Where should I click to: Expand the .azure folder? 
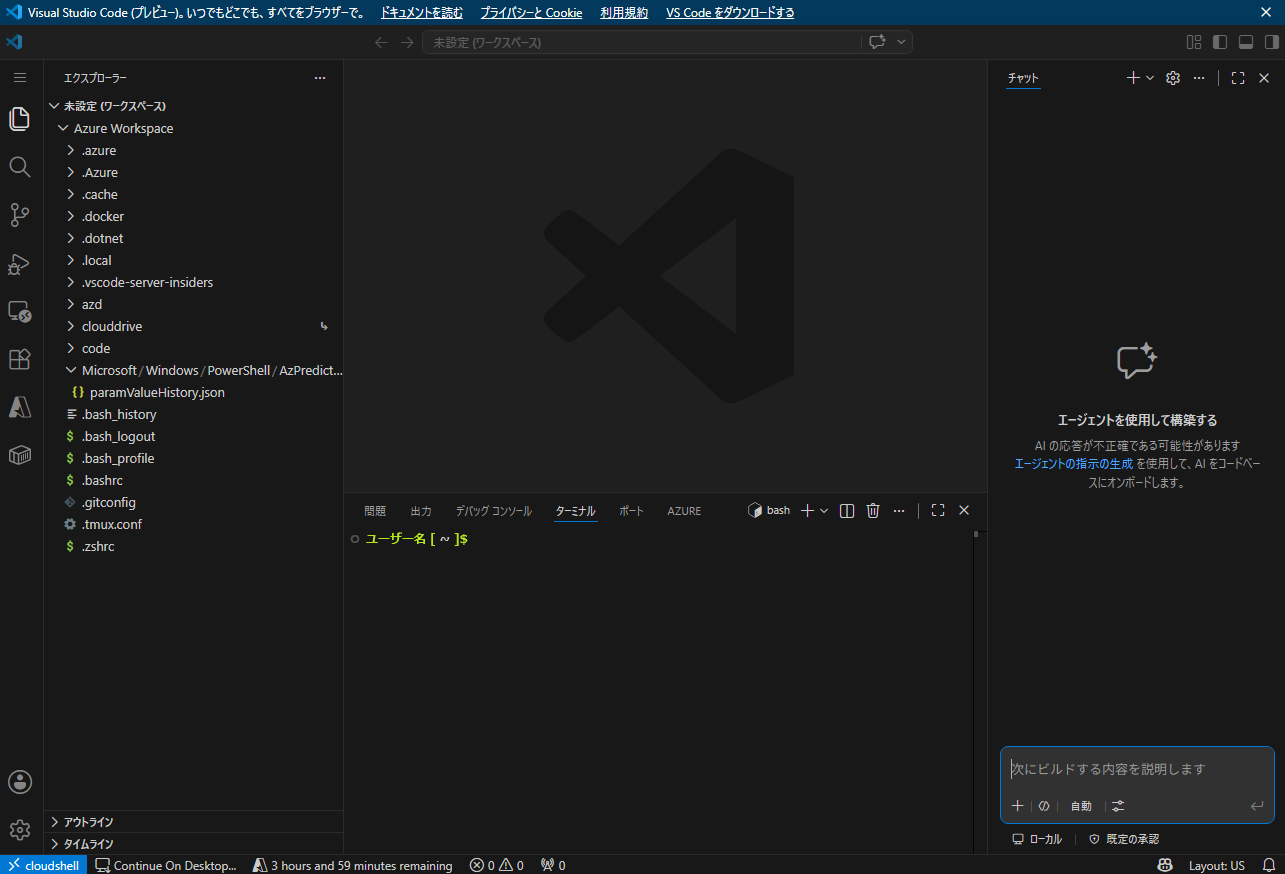[193, 150]
